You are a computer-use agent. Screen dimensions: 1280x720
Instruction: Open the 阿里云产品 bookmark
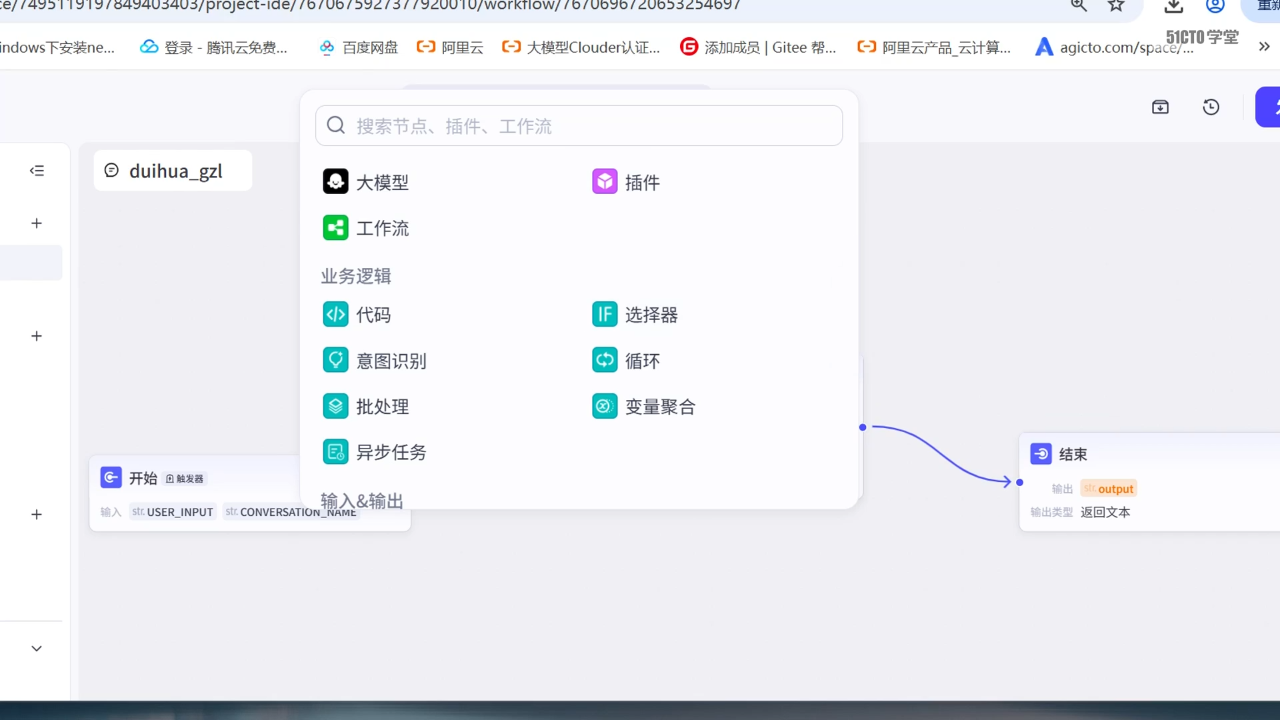click(x=934, y=47)
